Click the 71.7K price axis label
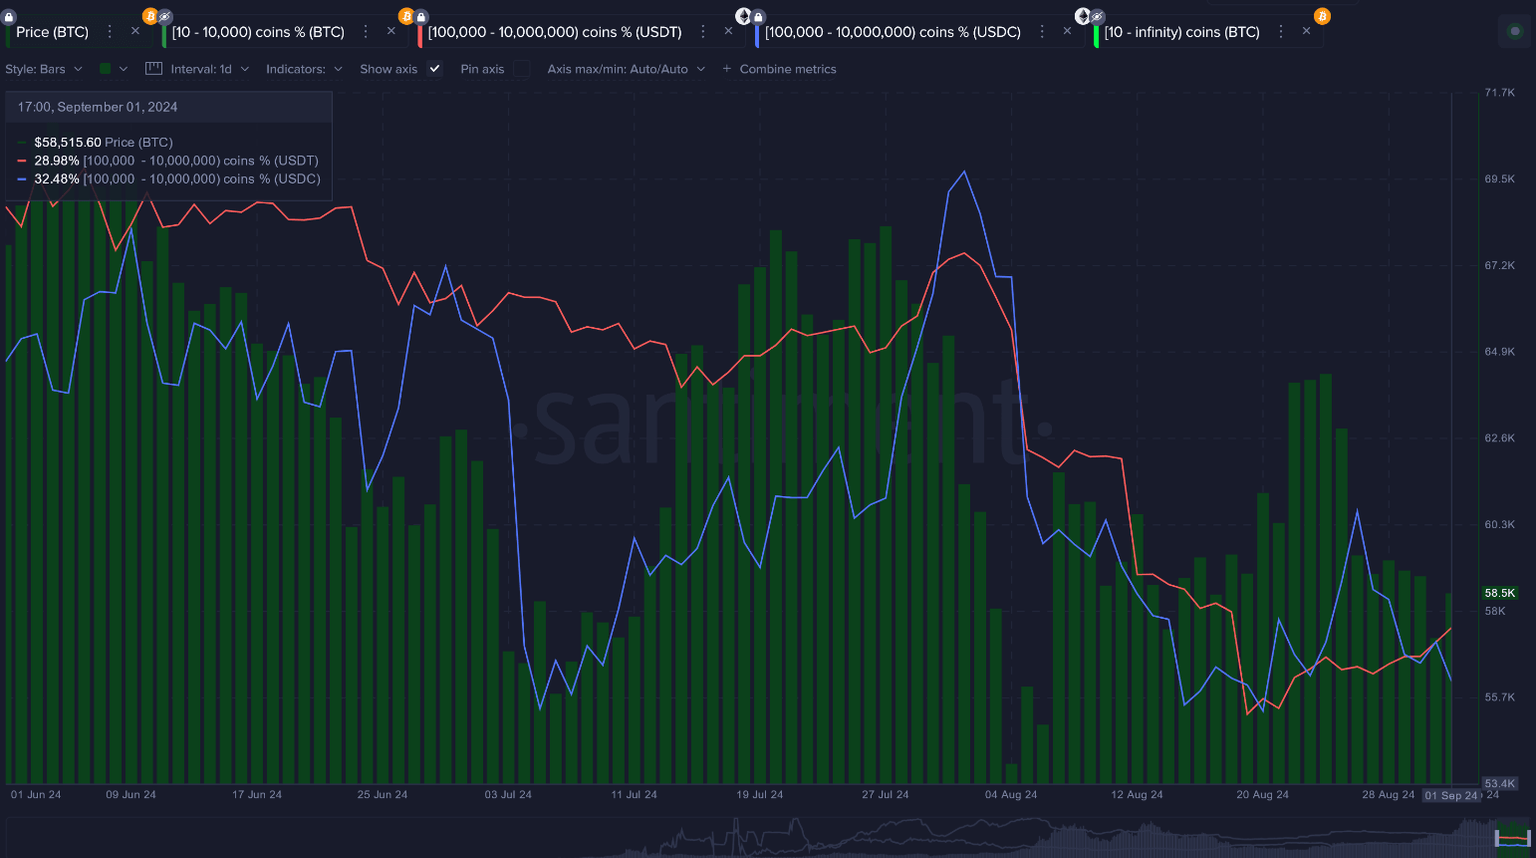Screen dimensions: 1536x858 tap(1500, 92)
